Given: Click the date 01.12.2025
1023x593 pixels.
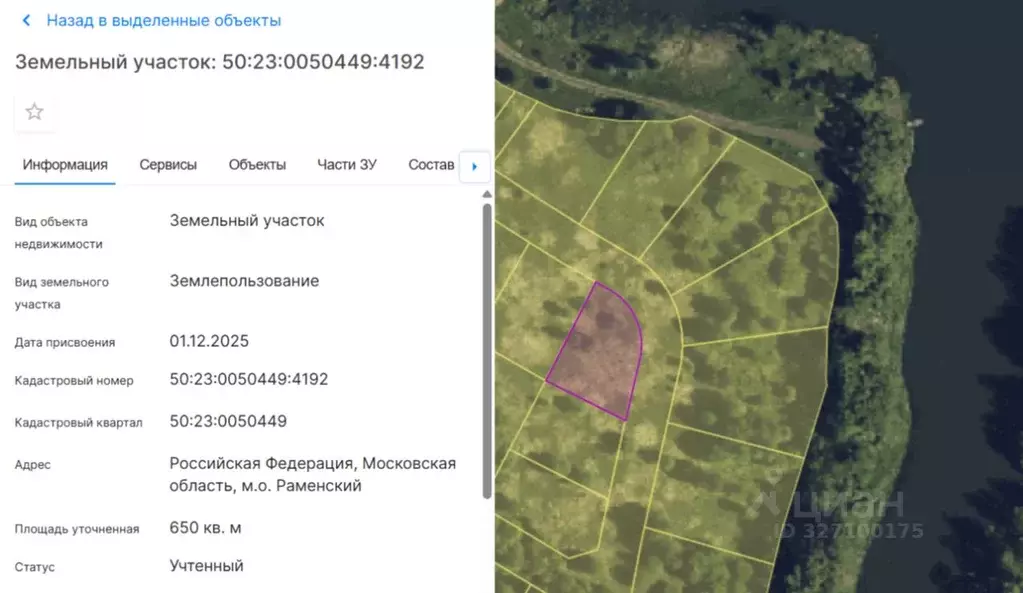Looking at the screenshot, I should (x=209, y=340).
